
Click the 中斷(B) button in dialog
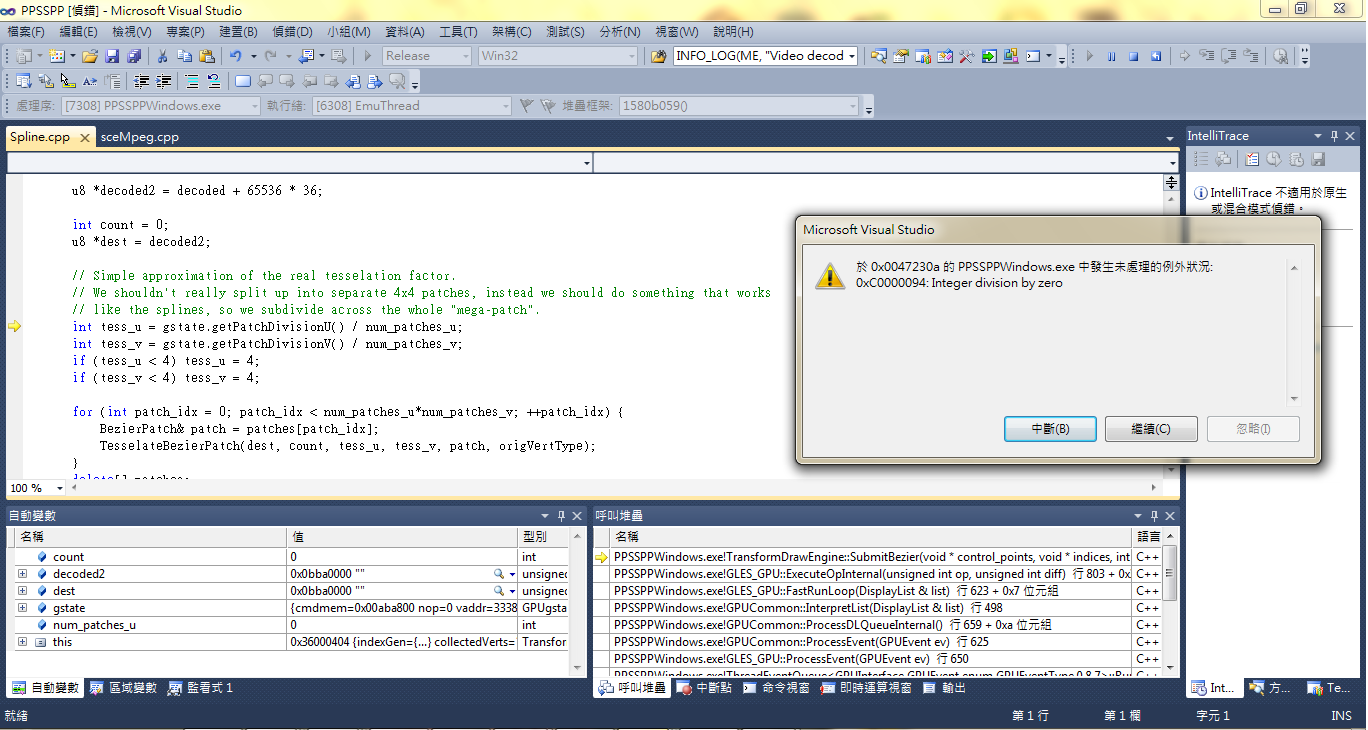pos(1050,429)
